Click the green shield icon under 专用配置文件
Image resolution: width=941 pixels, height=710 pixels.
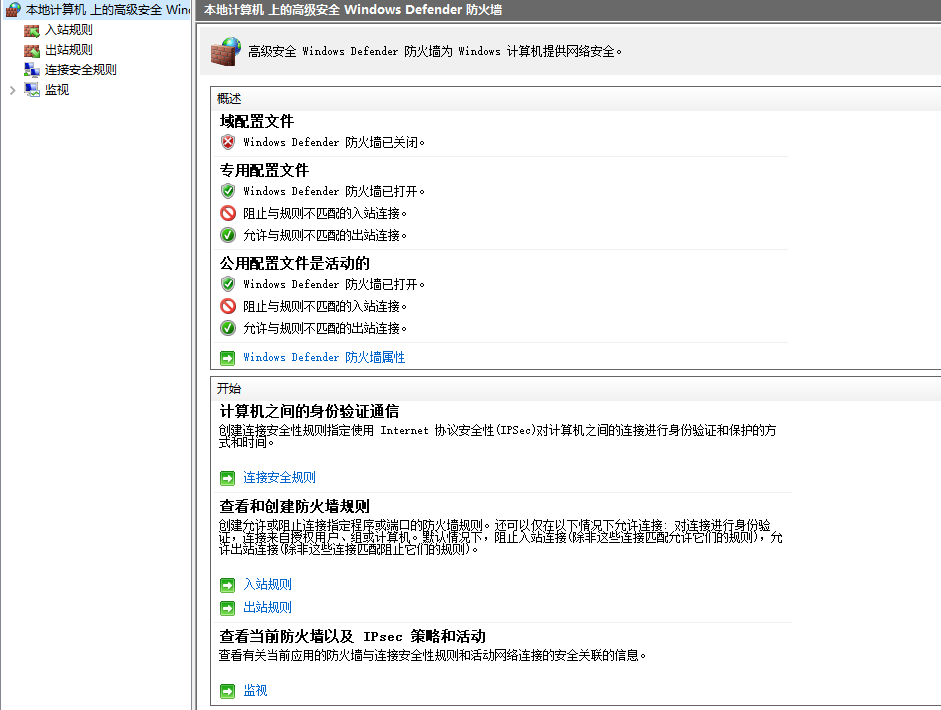[227, 191]
